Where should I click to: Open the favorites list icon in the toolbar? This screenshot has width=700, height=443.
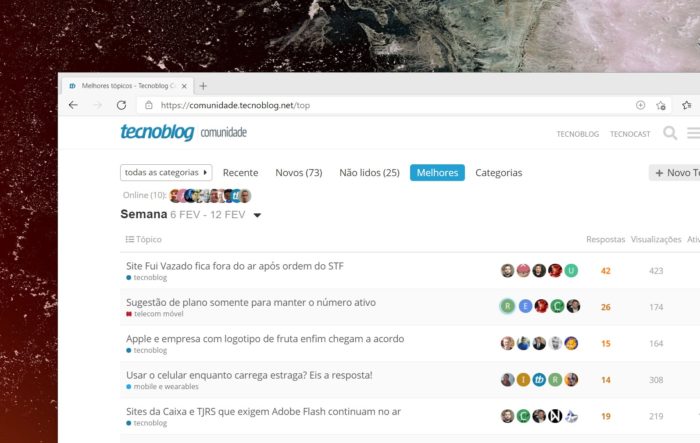(687, 105)
